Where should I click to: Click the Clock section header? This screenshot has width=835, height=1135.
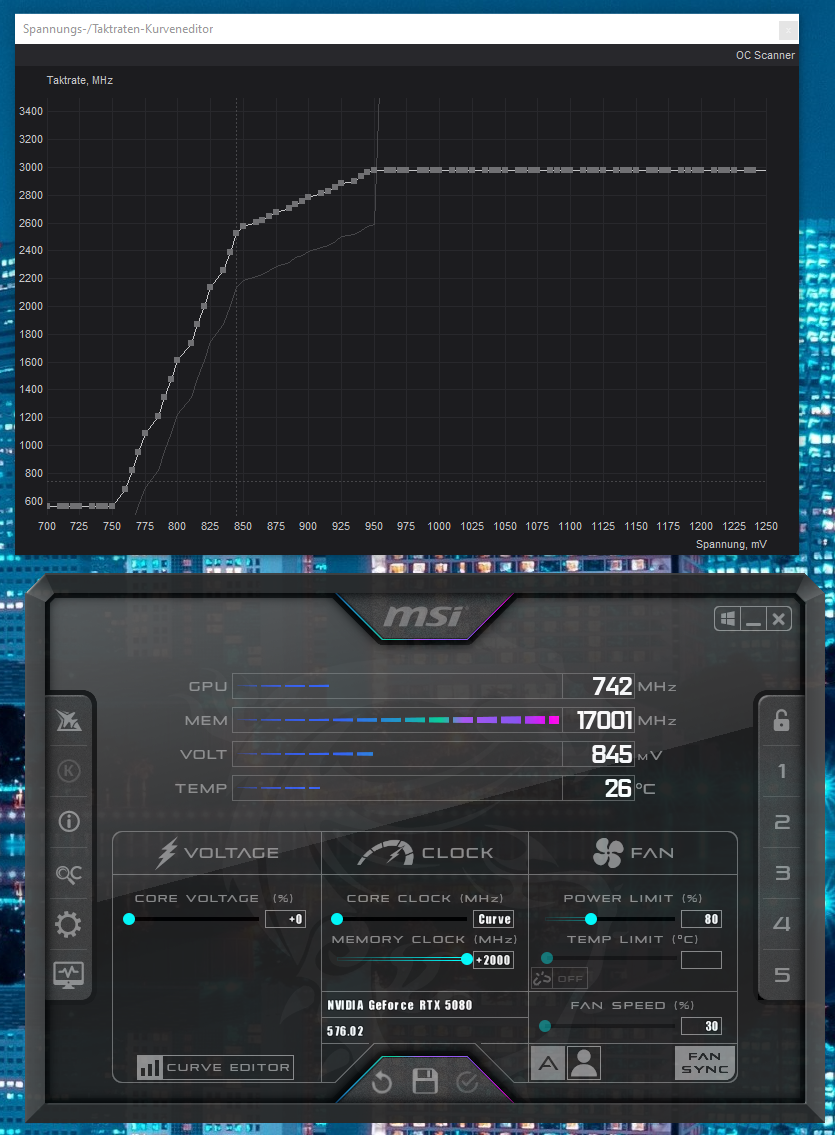(425, 853)
